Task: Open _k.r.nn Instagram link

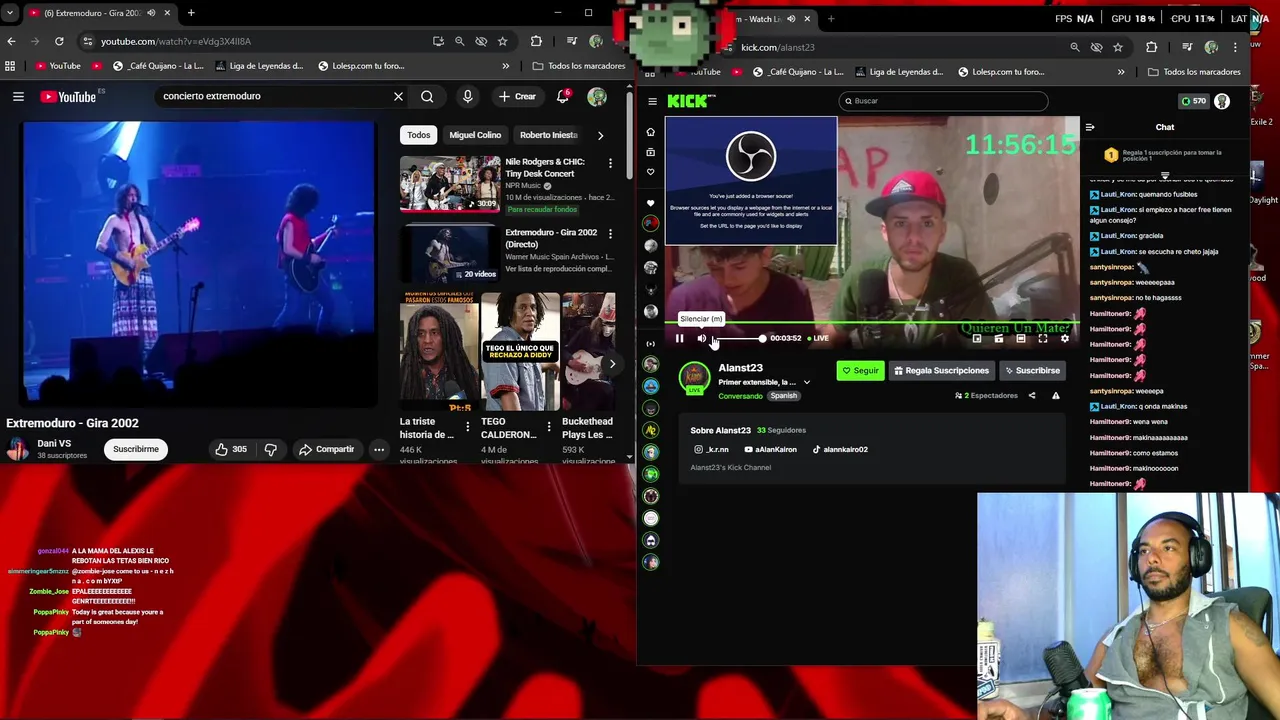Action: pos(711,450)
